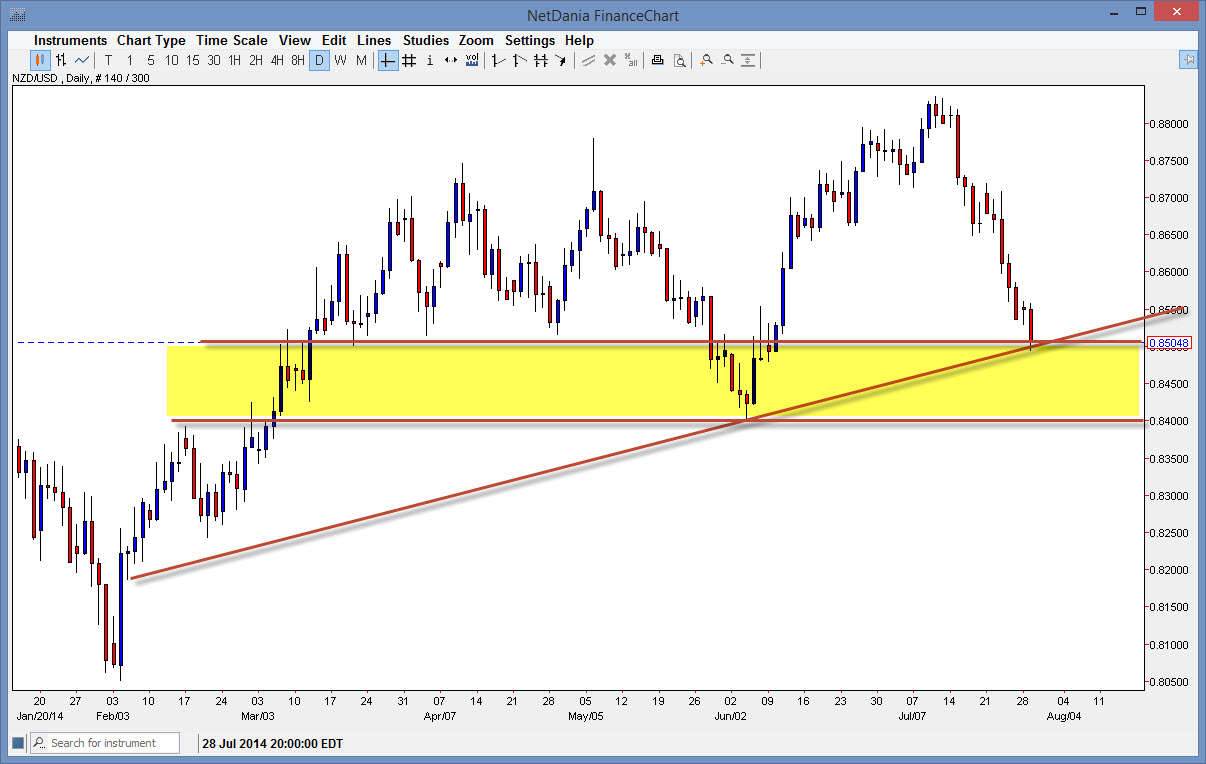Remove all drawn lines with delete-all icon
The image size is (1206, 764).
[630, 60]
